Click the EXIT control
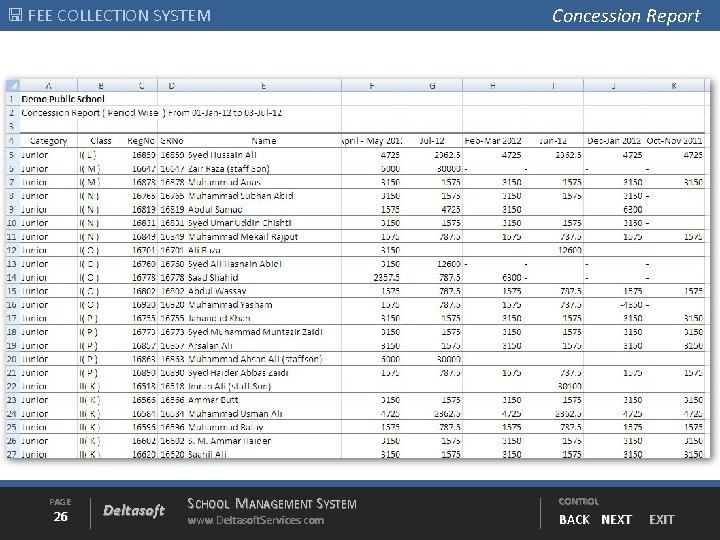This screenshot has width=720, height=540. [661, 519]
